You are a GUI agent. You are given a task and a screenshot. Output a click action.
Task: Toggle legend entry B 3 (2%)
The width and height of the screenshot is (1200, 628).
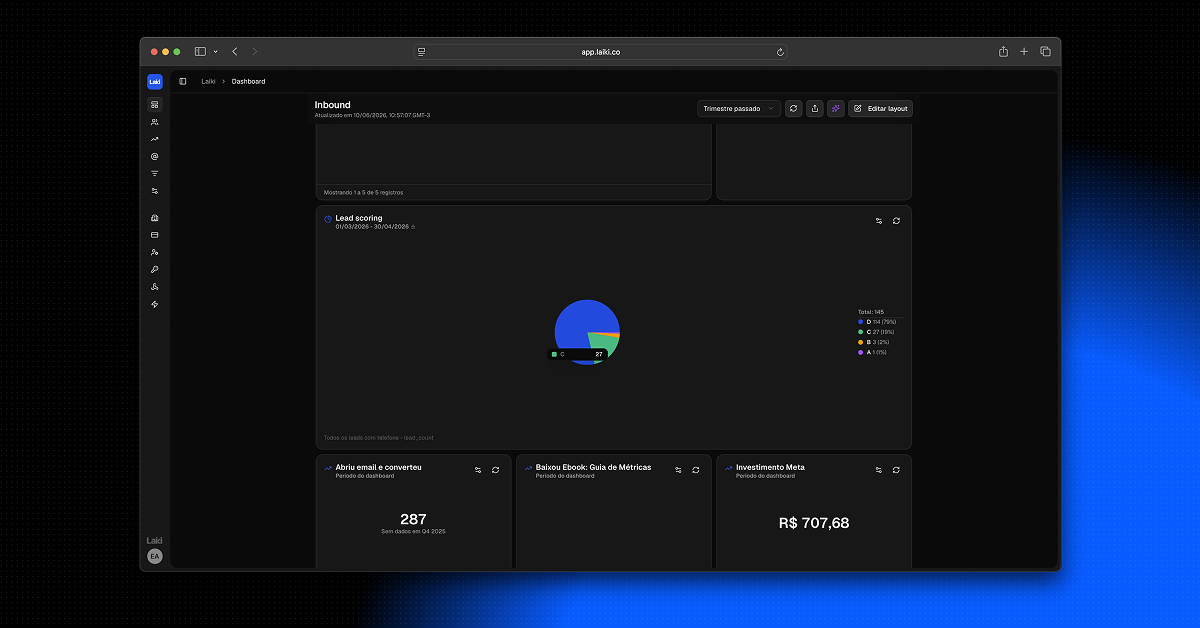(x=871, y=342)
